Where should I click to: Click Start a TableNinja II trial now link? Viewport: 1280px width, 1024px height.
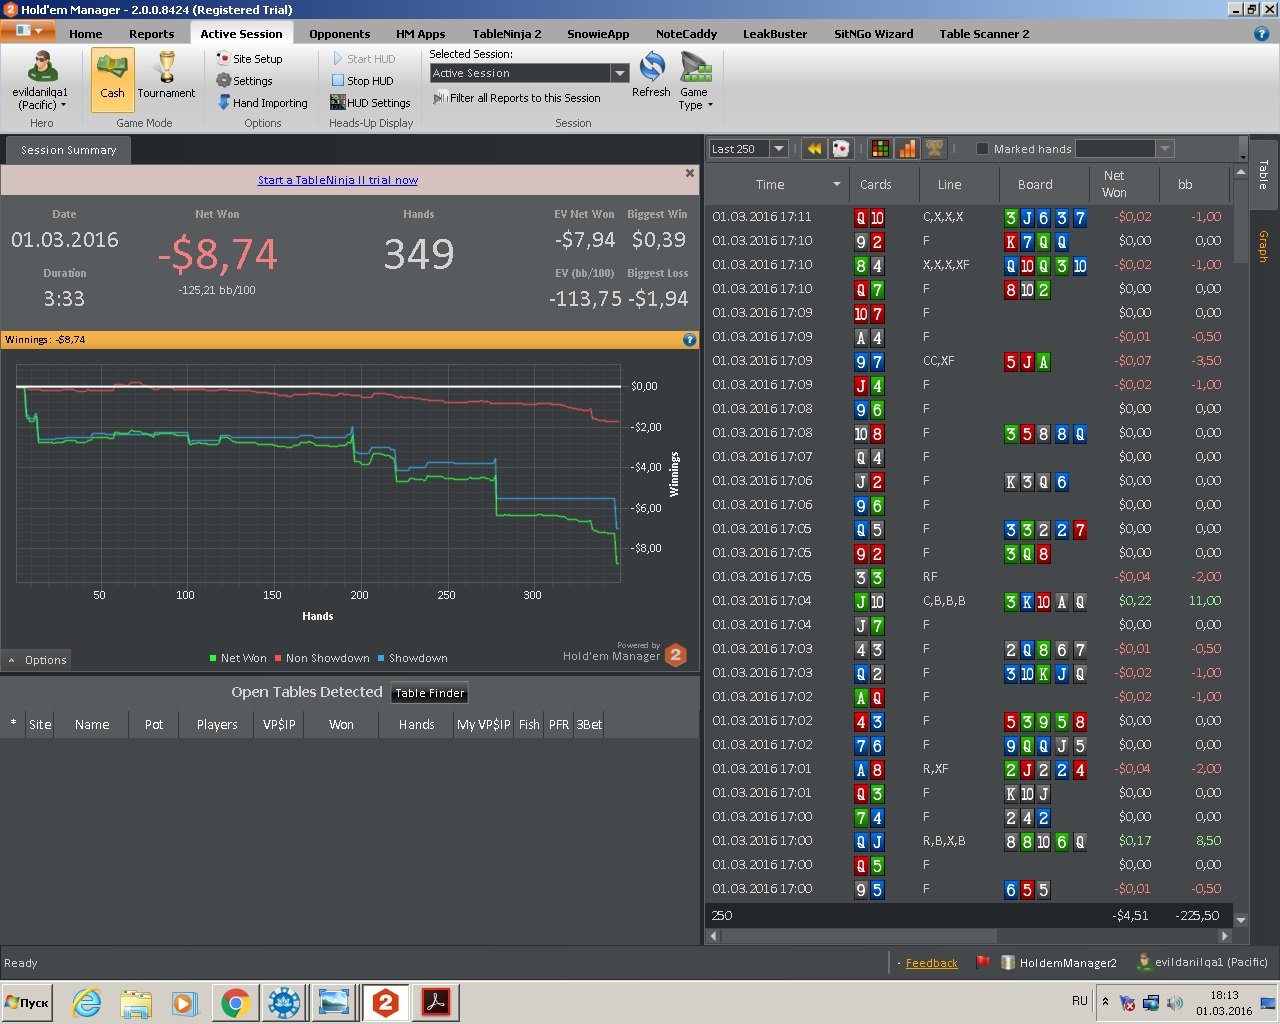(x=338, y=180)
